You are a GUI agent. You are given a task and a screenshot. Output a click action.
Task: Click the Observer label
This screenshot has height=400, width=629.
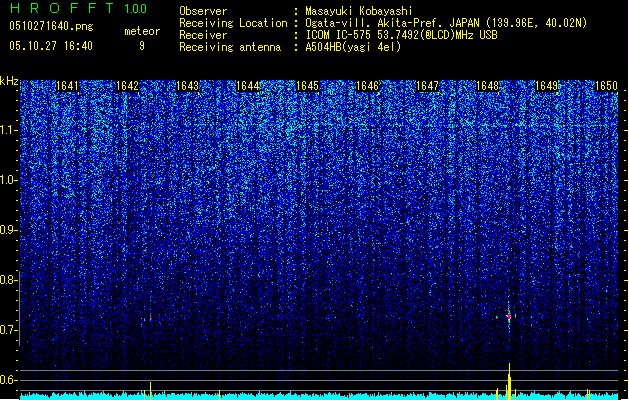203,11
